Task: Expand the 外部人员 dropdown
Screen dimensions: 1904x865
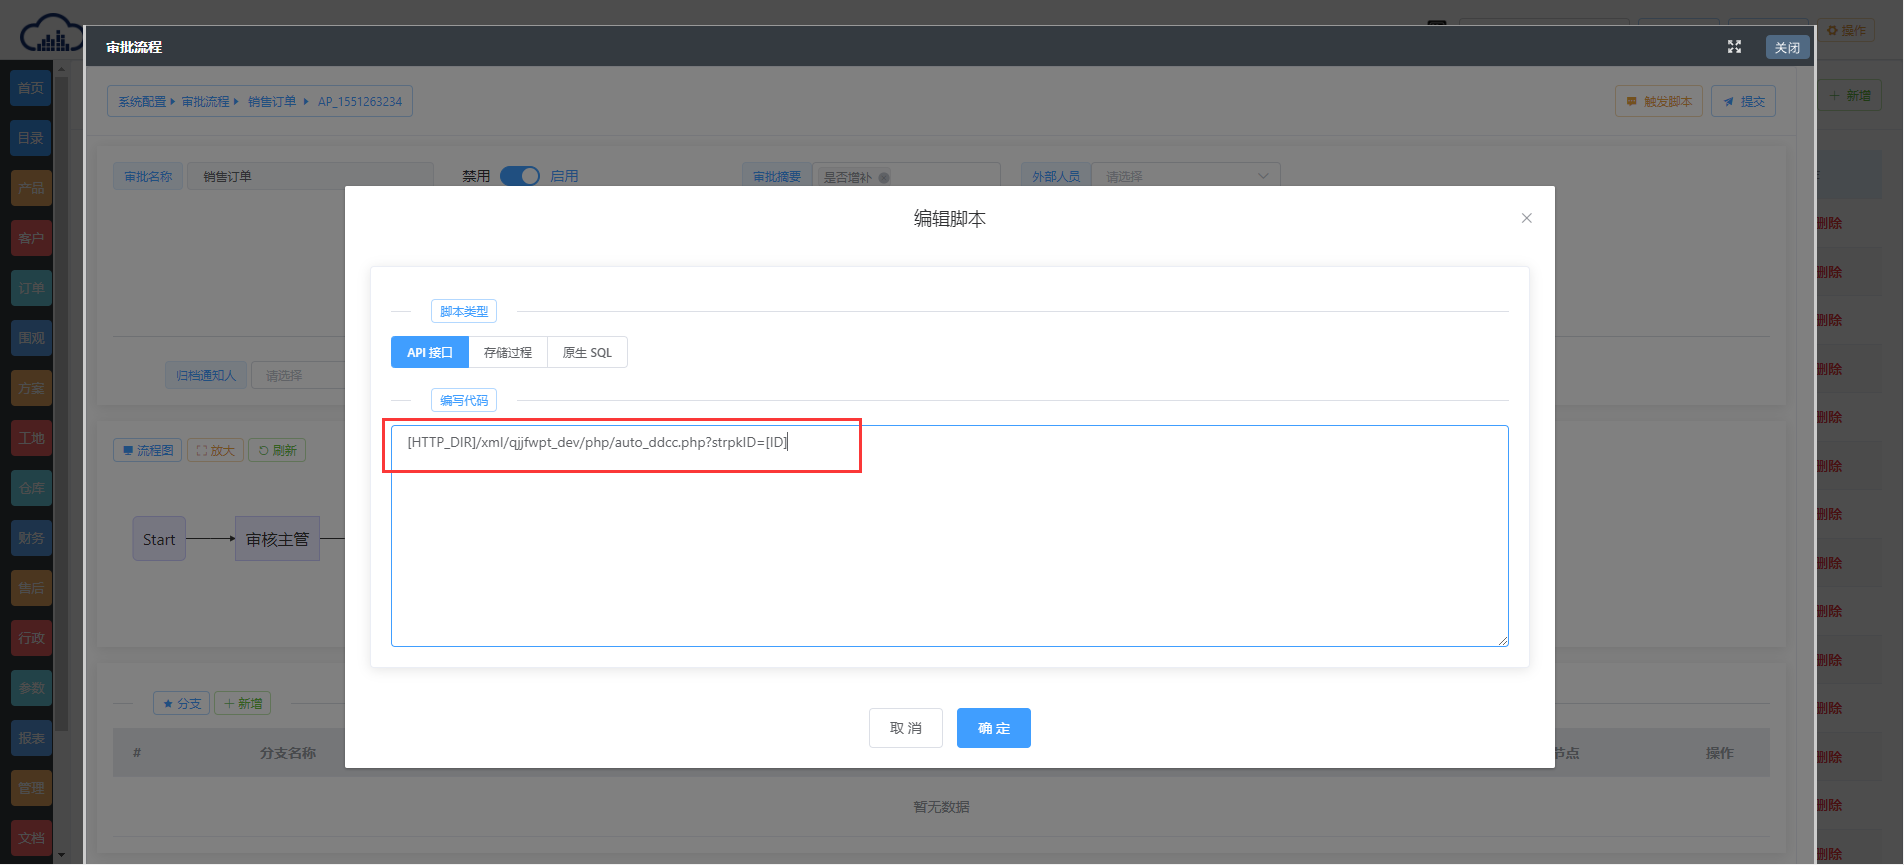Action: [1185, 176]
